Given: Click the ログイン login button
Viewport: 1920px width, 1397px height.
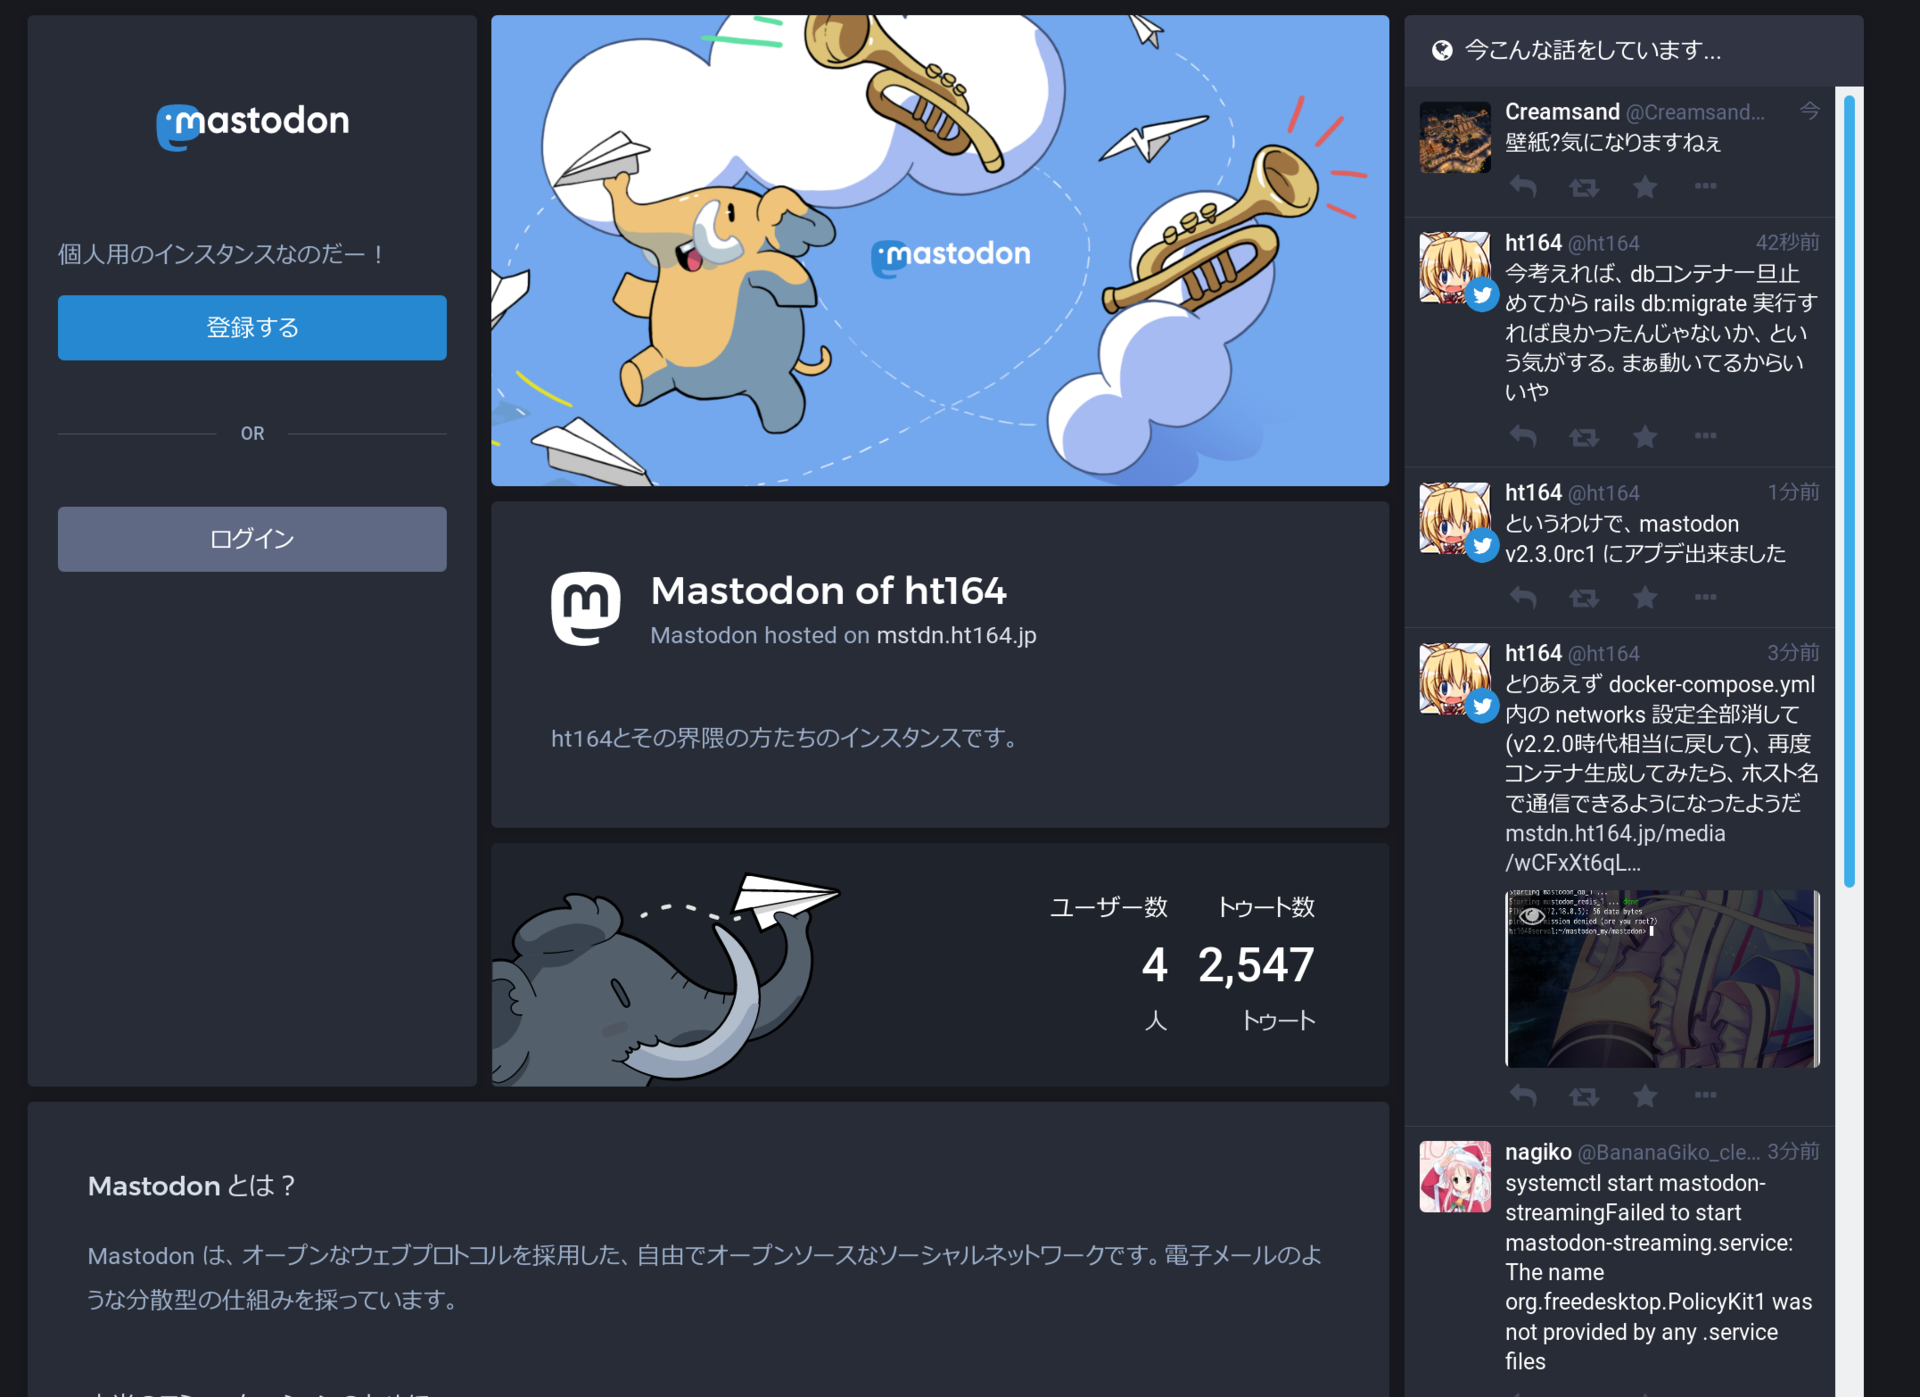Looking at the screenshot, I should 252,539.
